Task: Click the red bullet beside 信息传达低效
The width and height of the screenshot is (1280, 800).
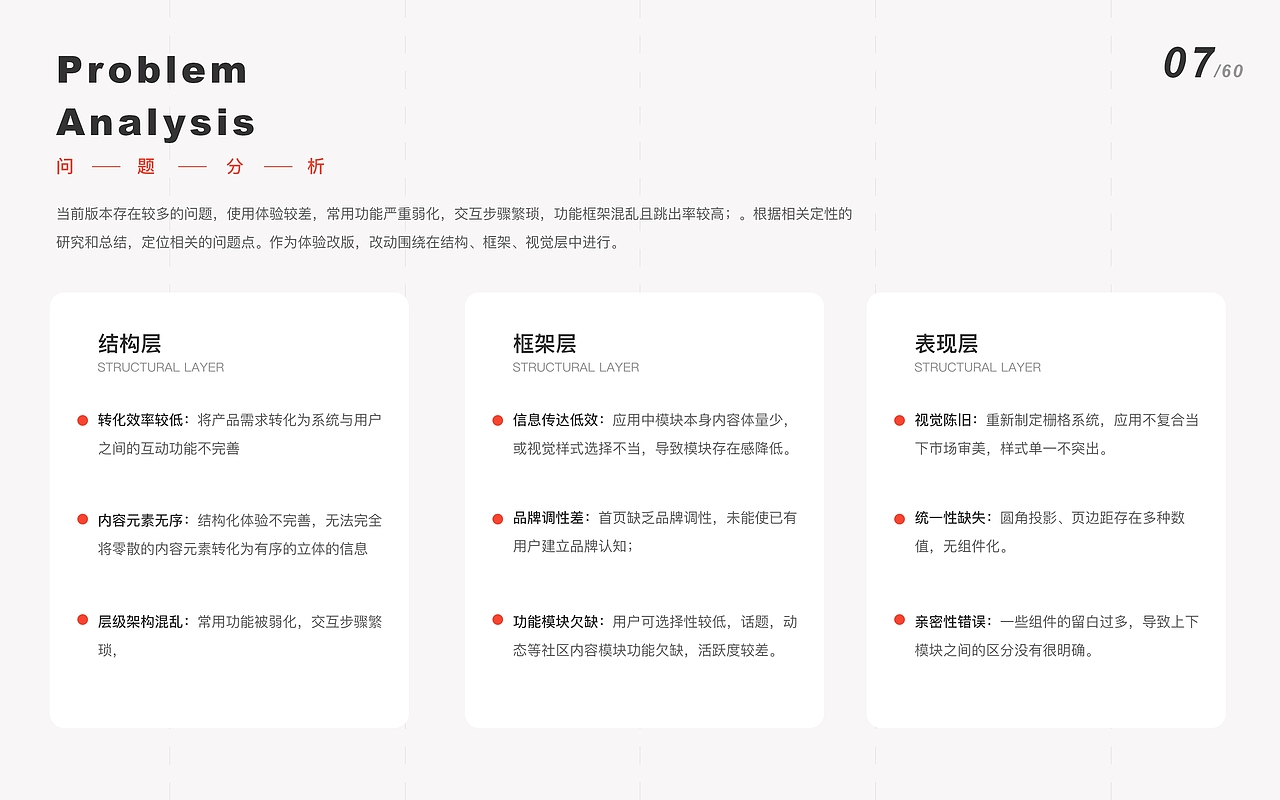Action: 497,420
